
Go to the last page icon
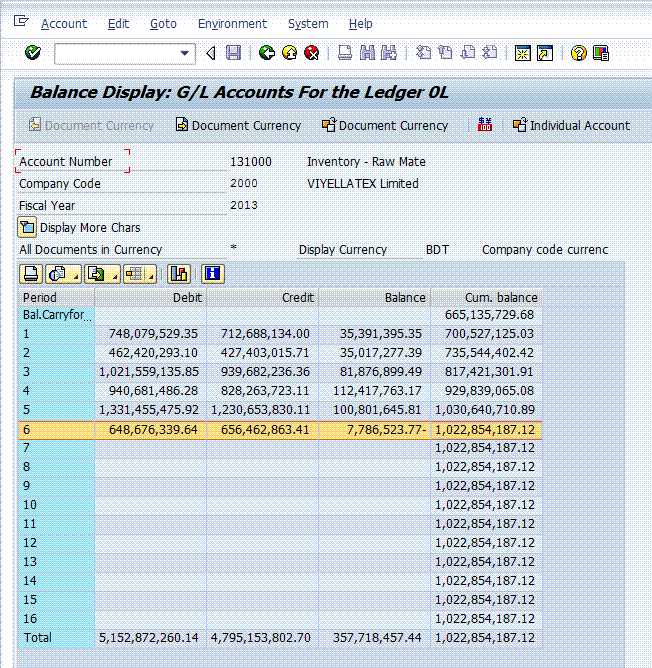point(490,53)
